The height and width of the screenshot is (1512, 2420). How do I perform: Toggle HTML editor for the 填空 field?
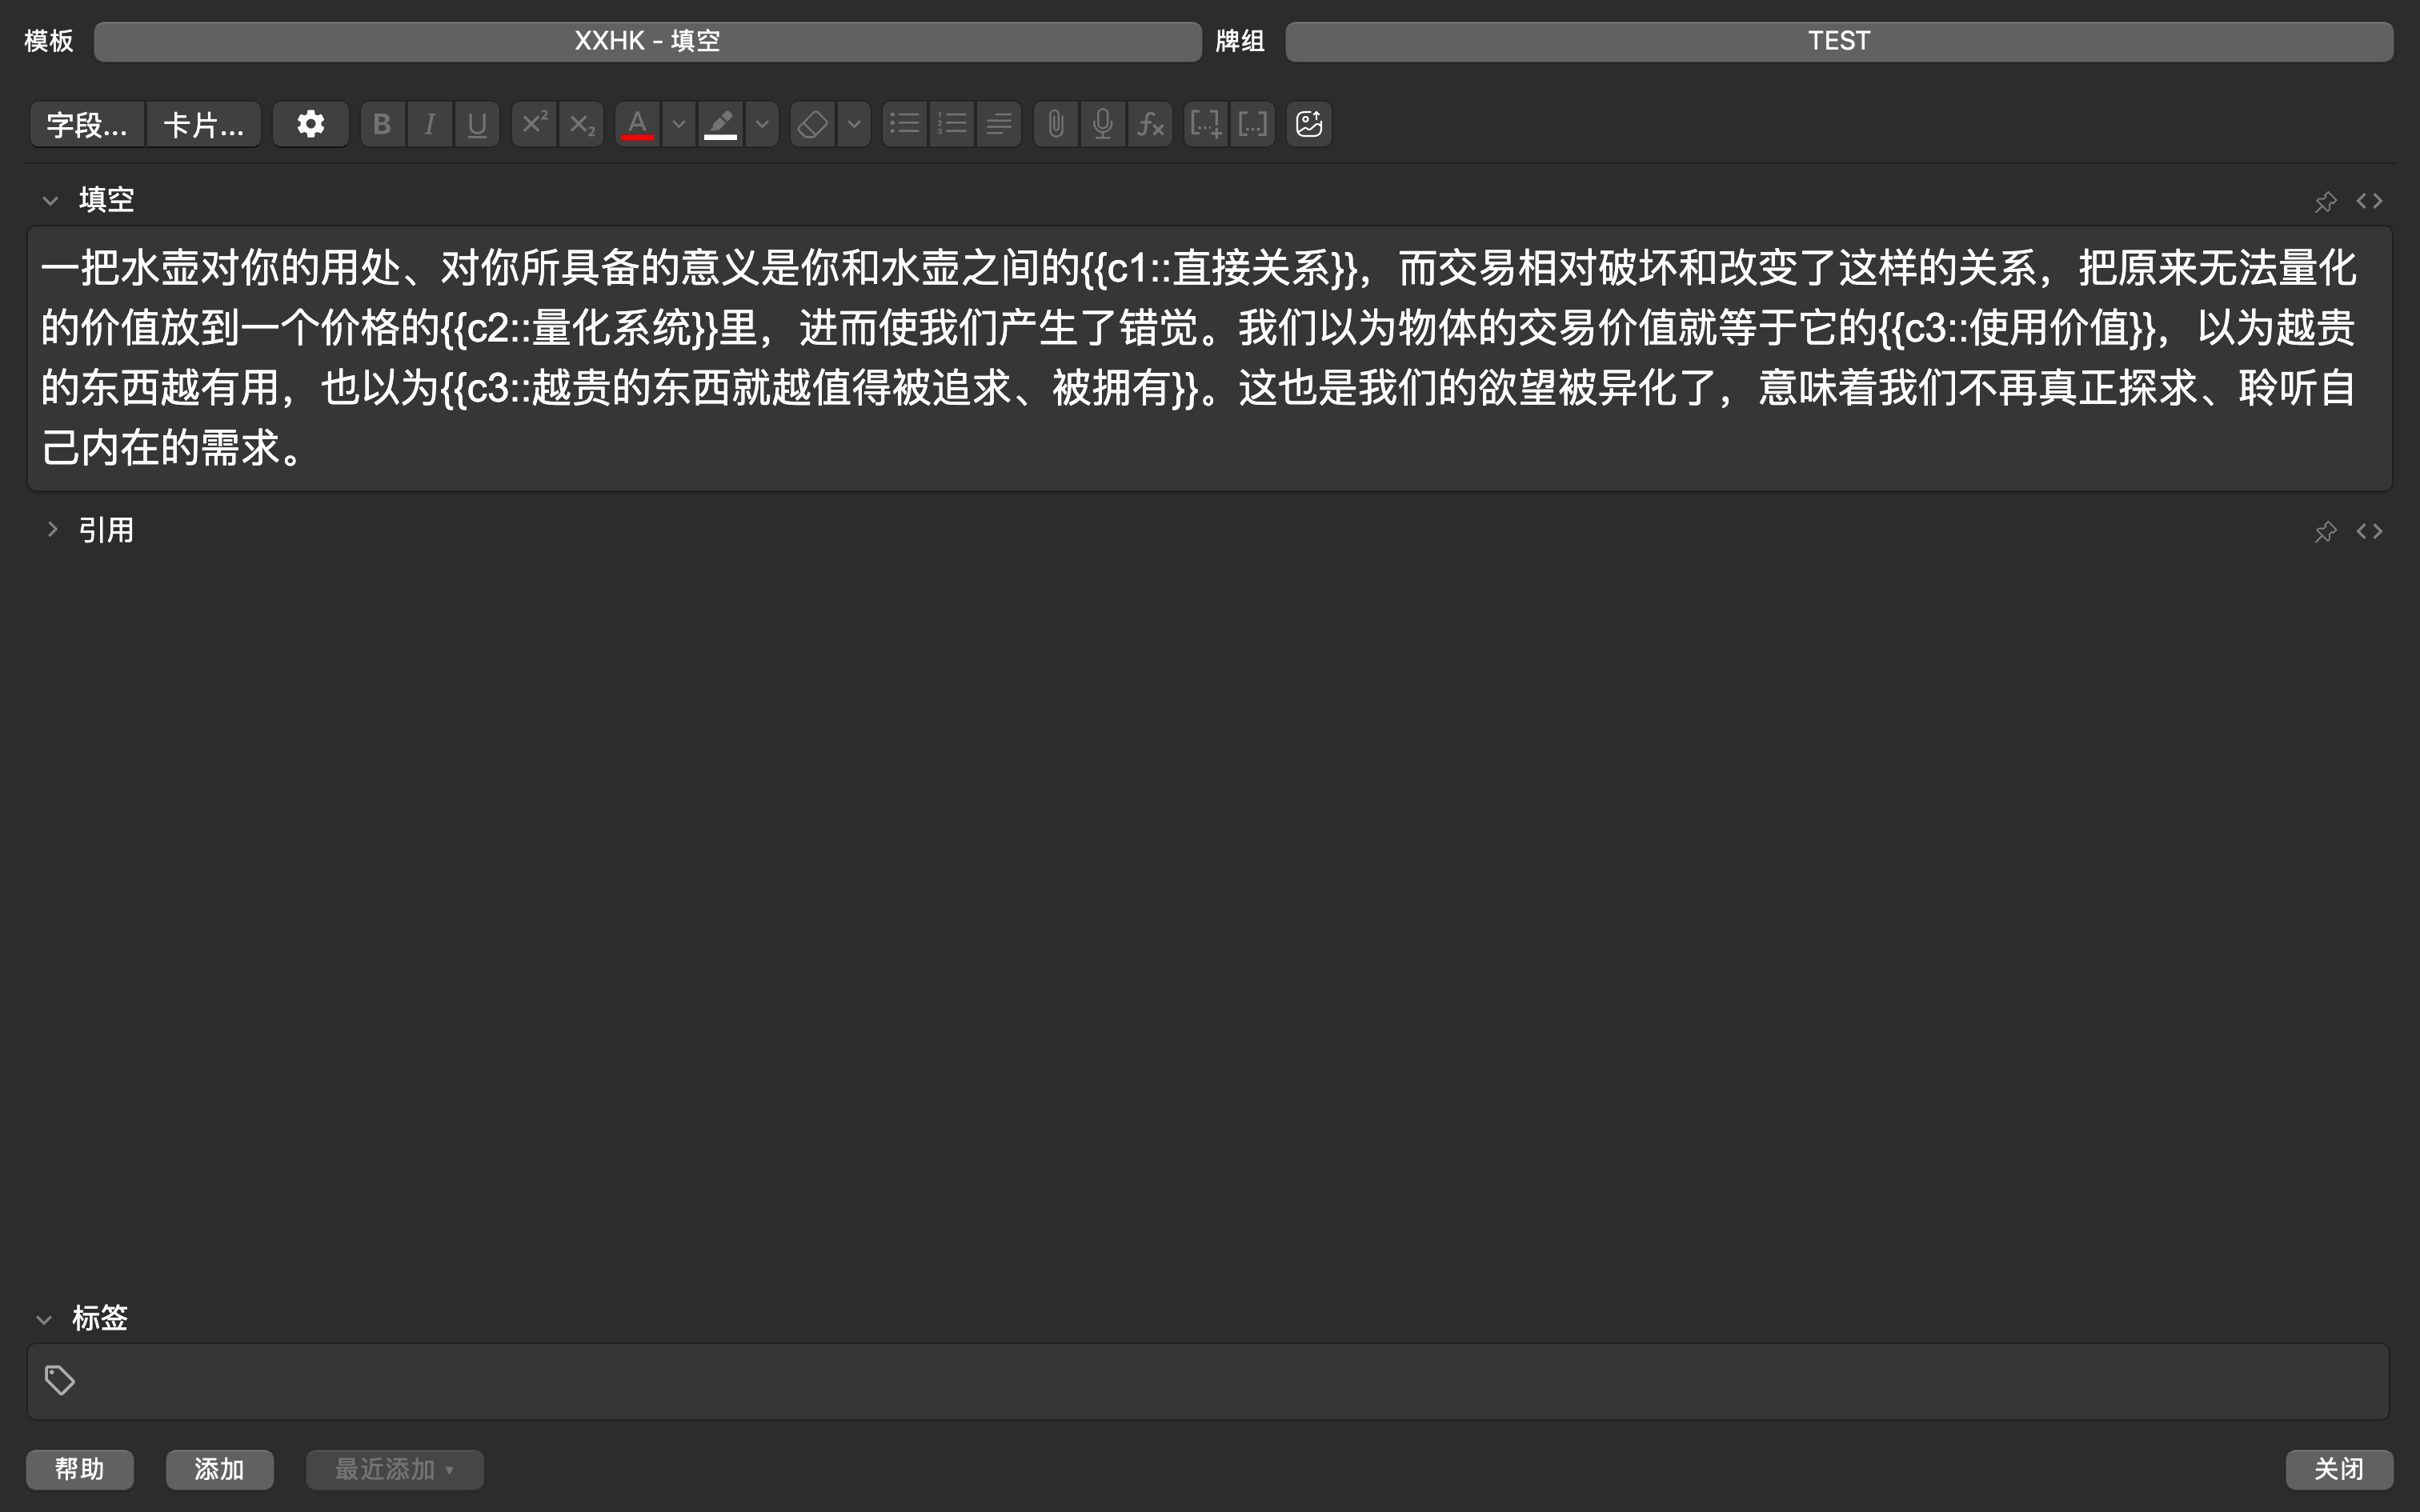2369,201
